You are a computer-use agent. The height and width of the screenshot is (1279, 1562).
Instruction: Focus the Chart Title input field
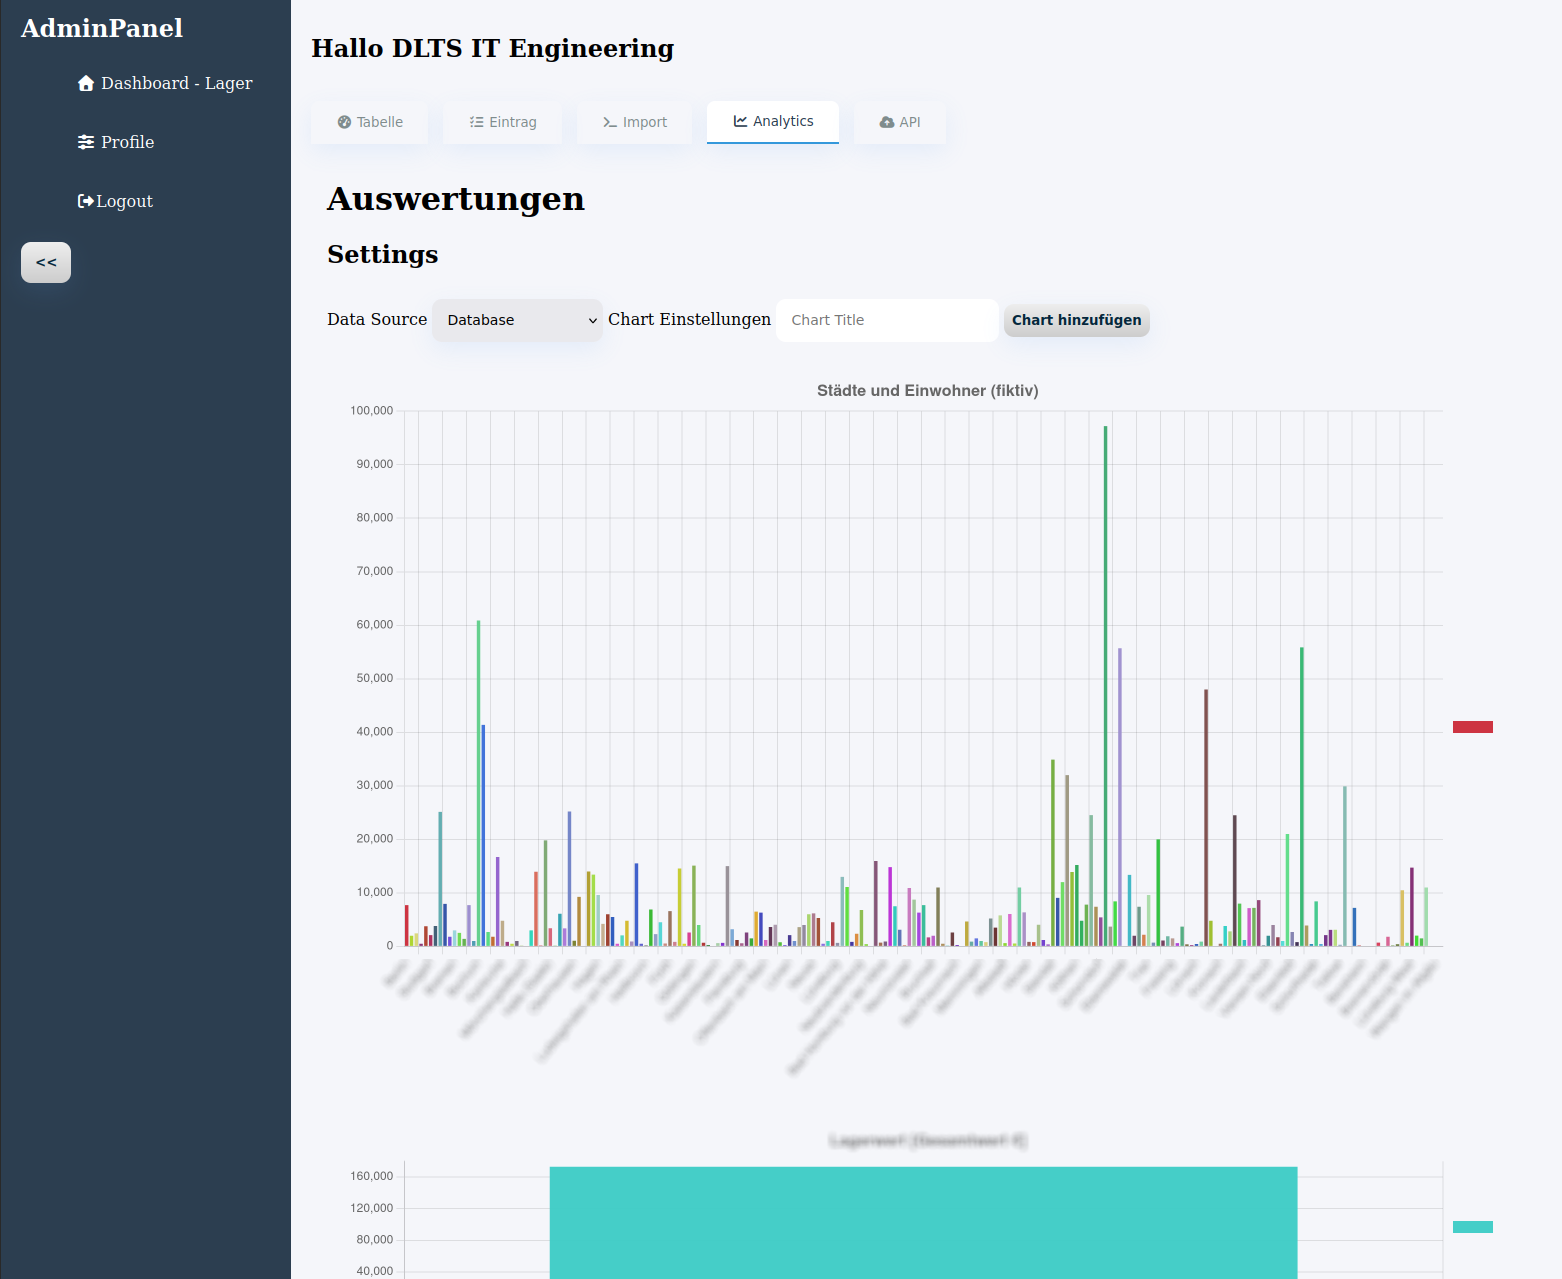coord(887,320)
